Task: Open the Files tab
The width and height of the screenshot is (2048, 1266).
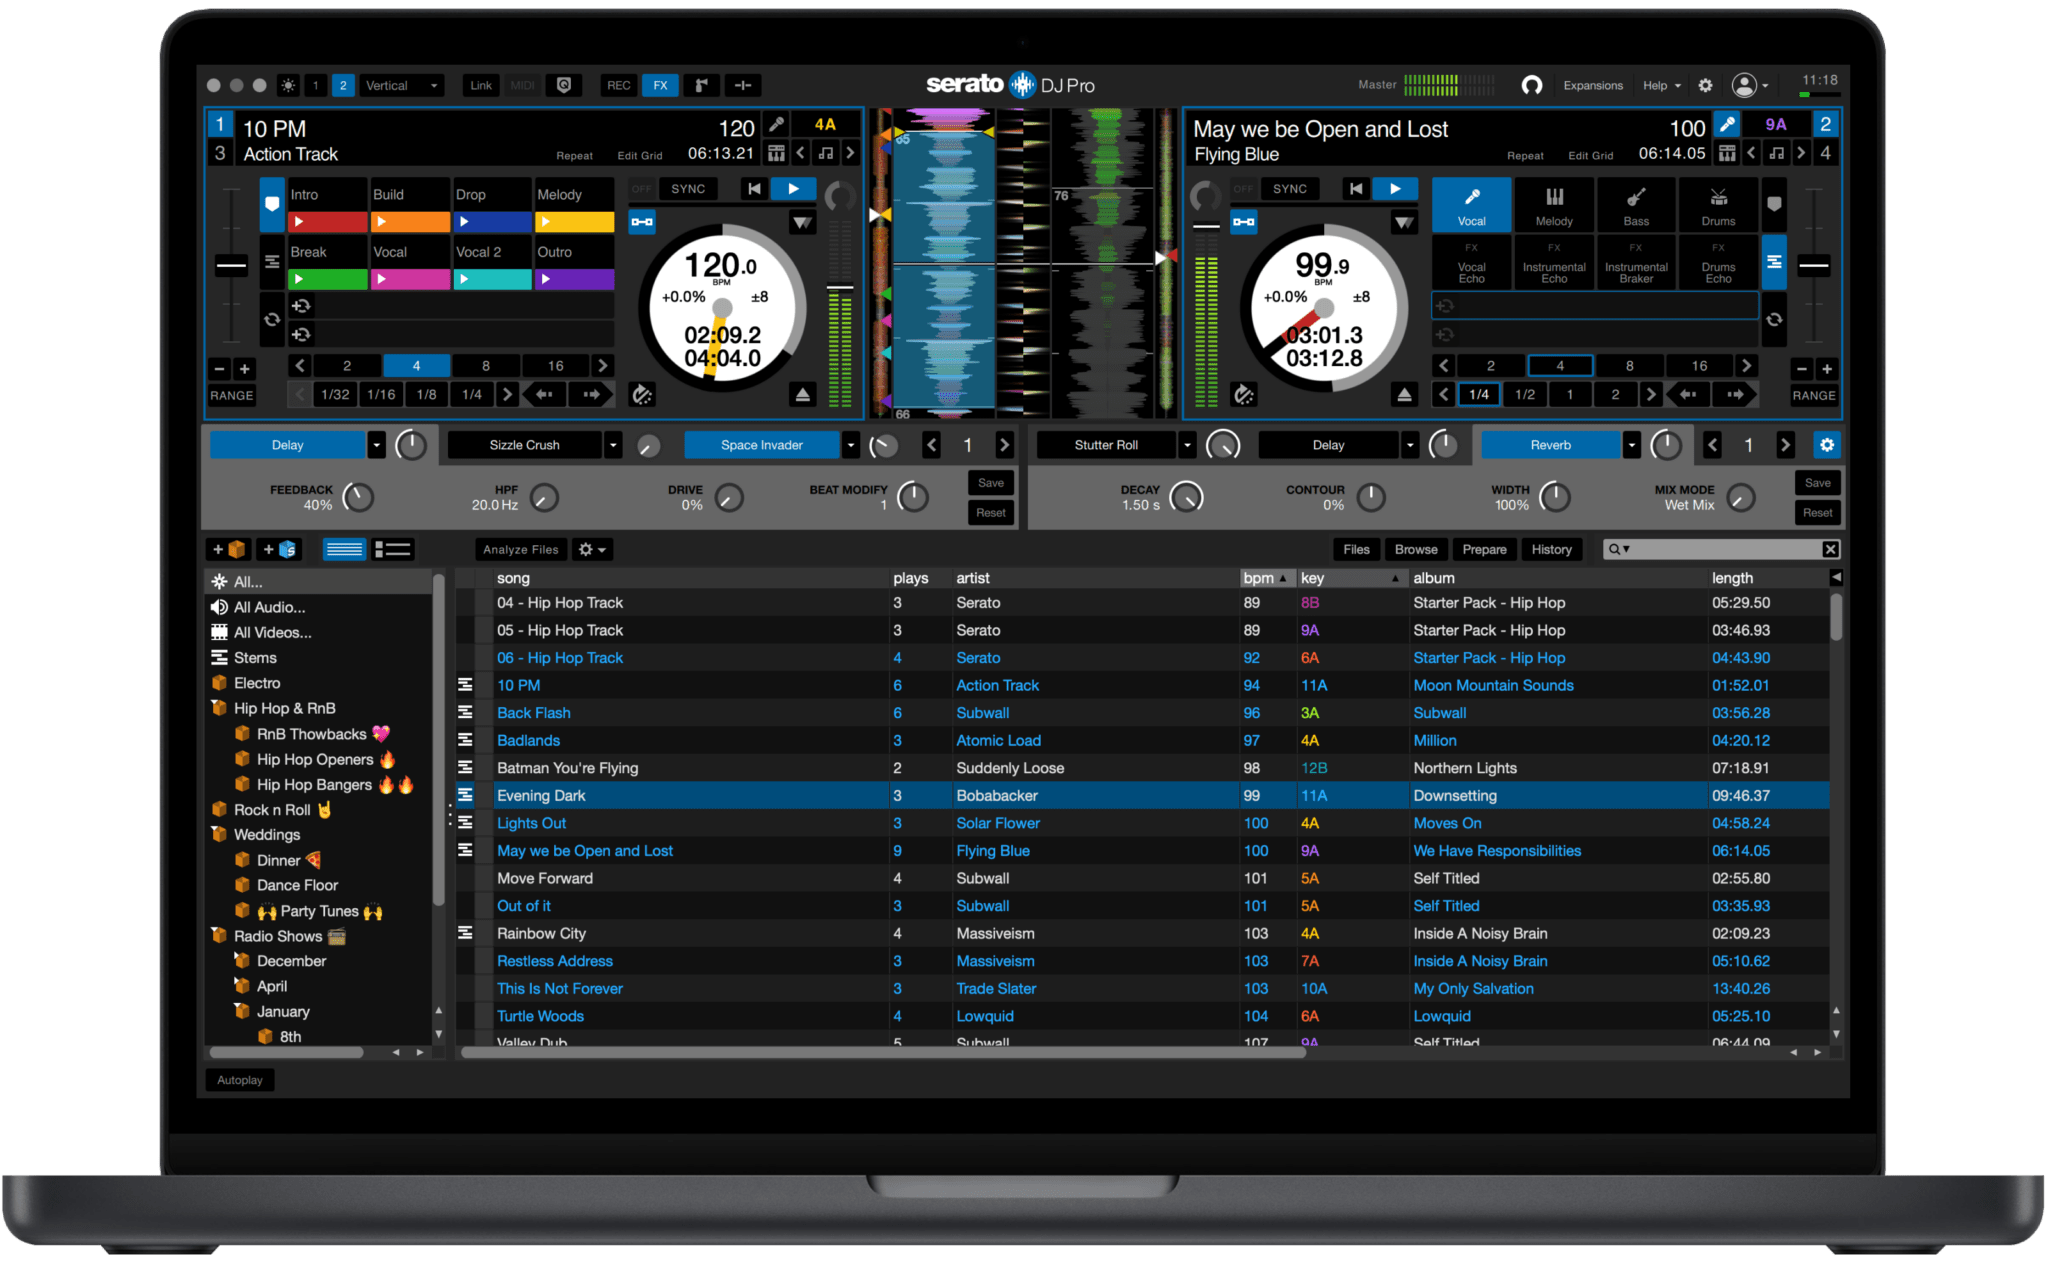Action: 1357,549
